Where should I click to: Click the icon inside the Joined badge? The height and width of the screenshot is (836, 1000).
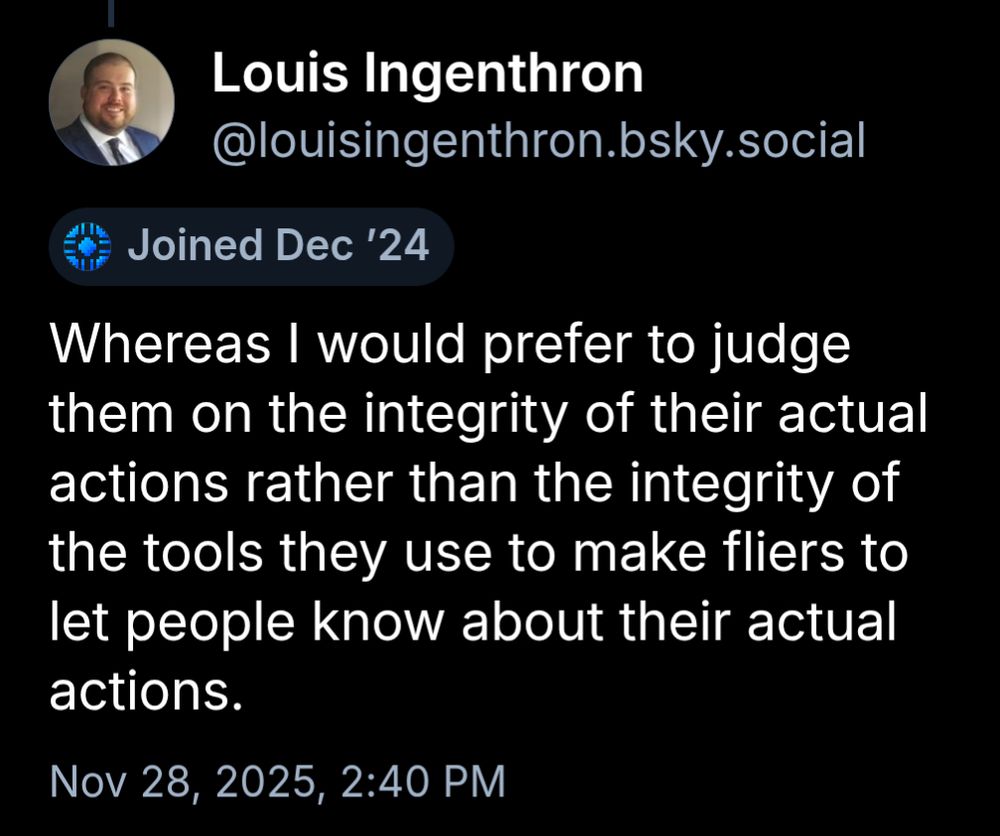(85, 245)
